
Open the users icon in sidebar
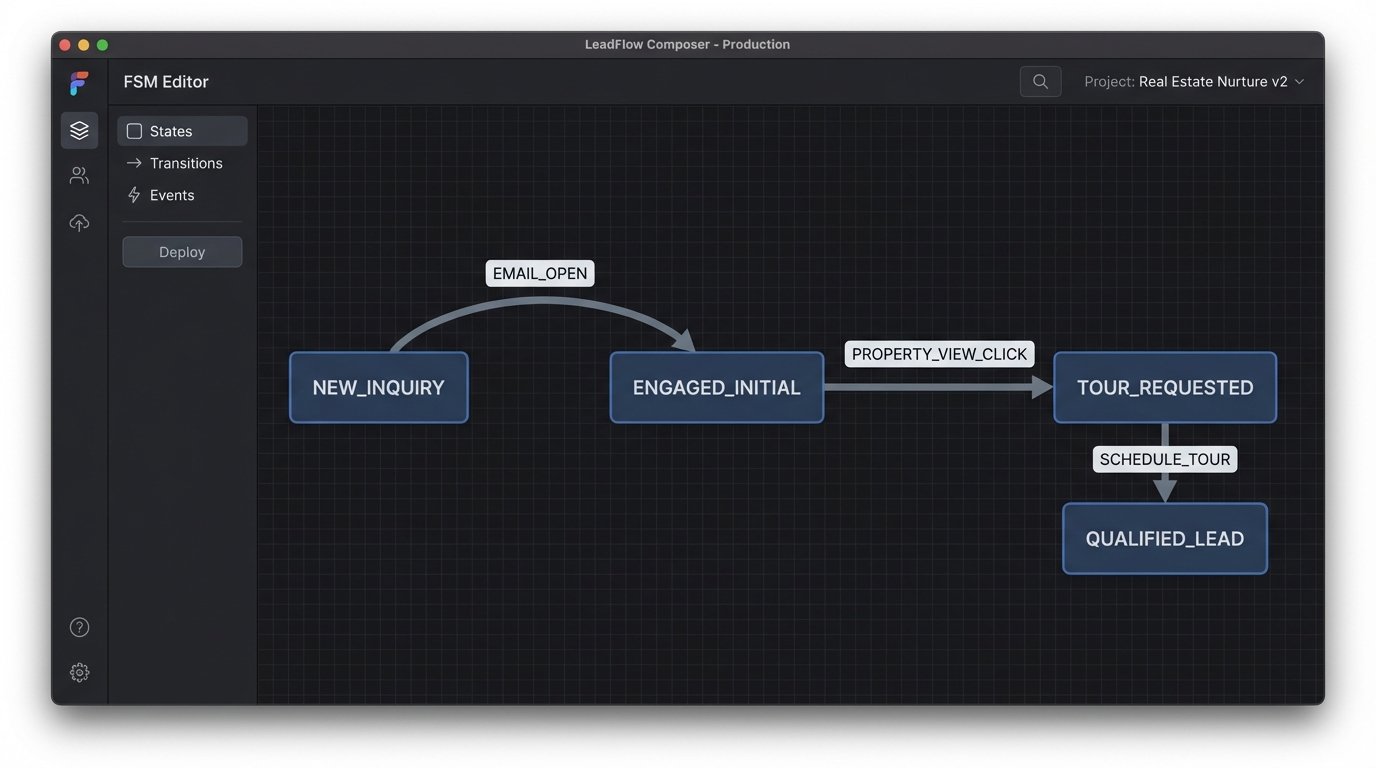tap(79, 176)
